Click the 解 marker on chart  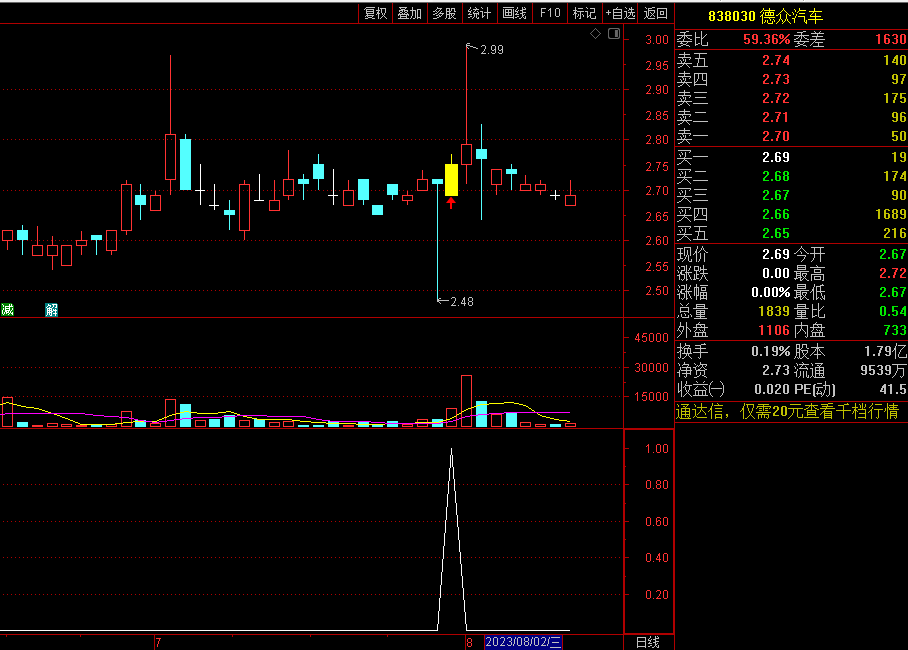pos(52,310)
